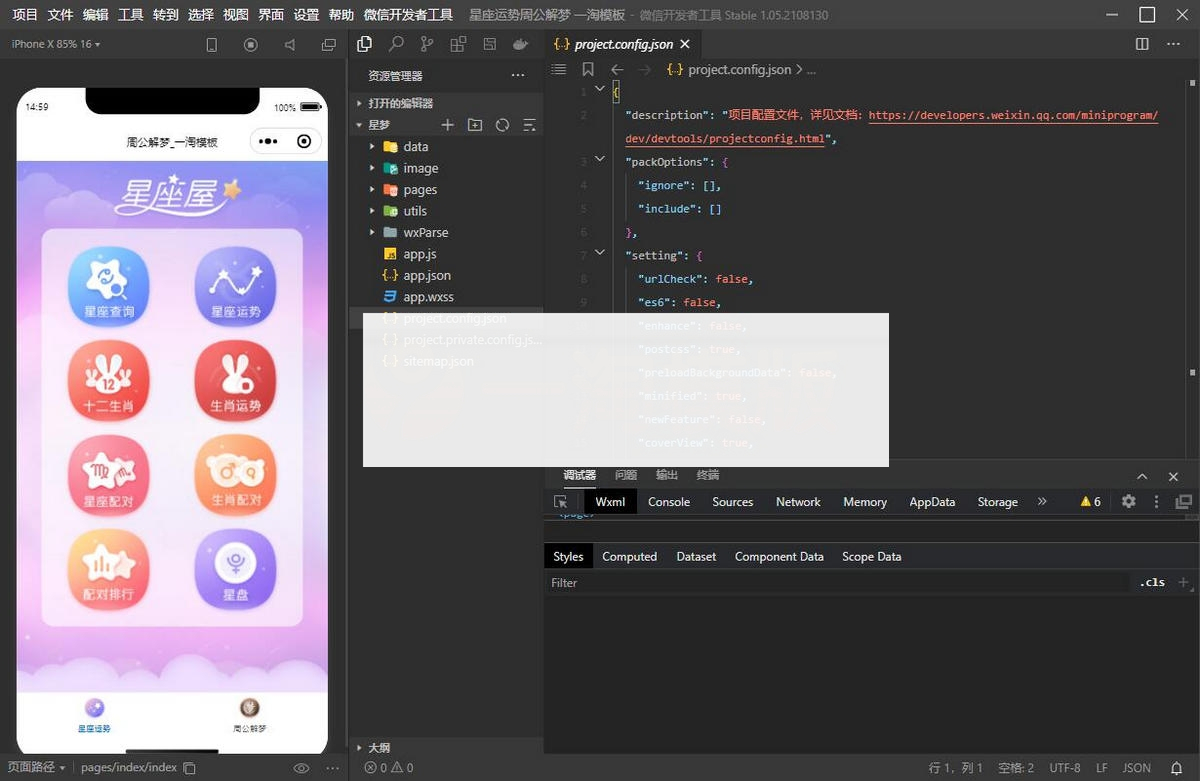
Task: Expand the 打开的编辑器 section
Action: coord(400,103)
